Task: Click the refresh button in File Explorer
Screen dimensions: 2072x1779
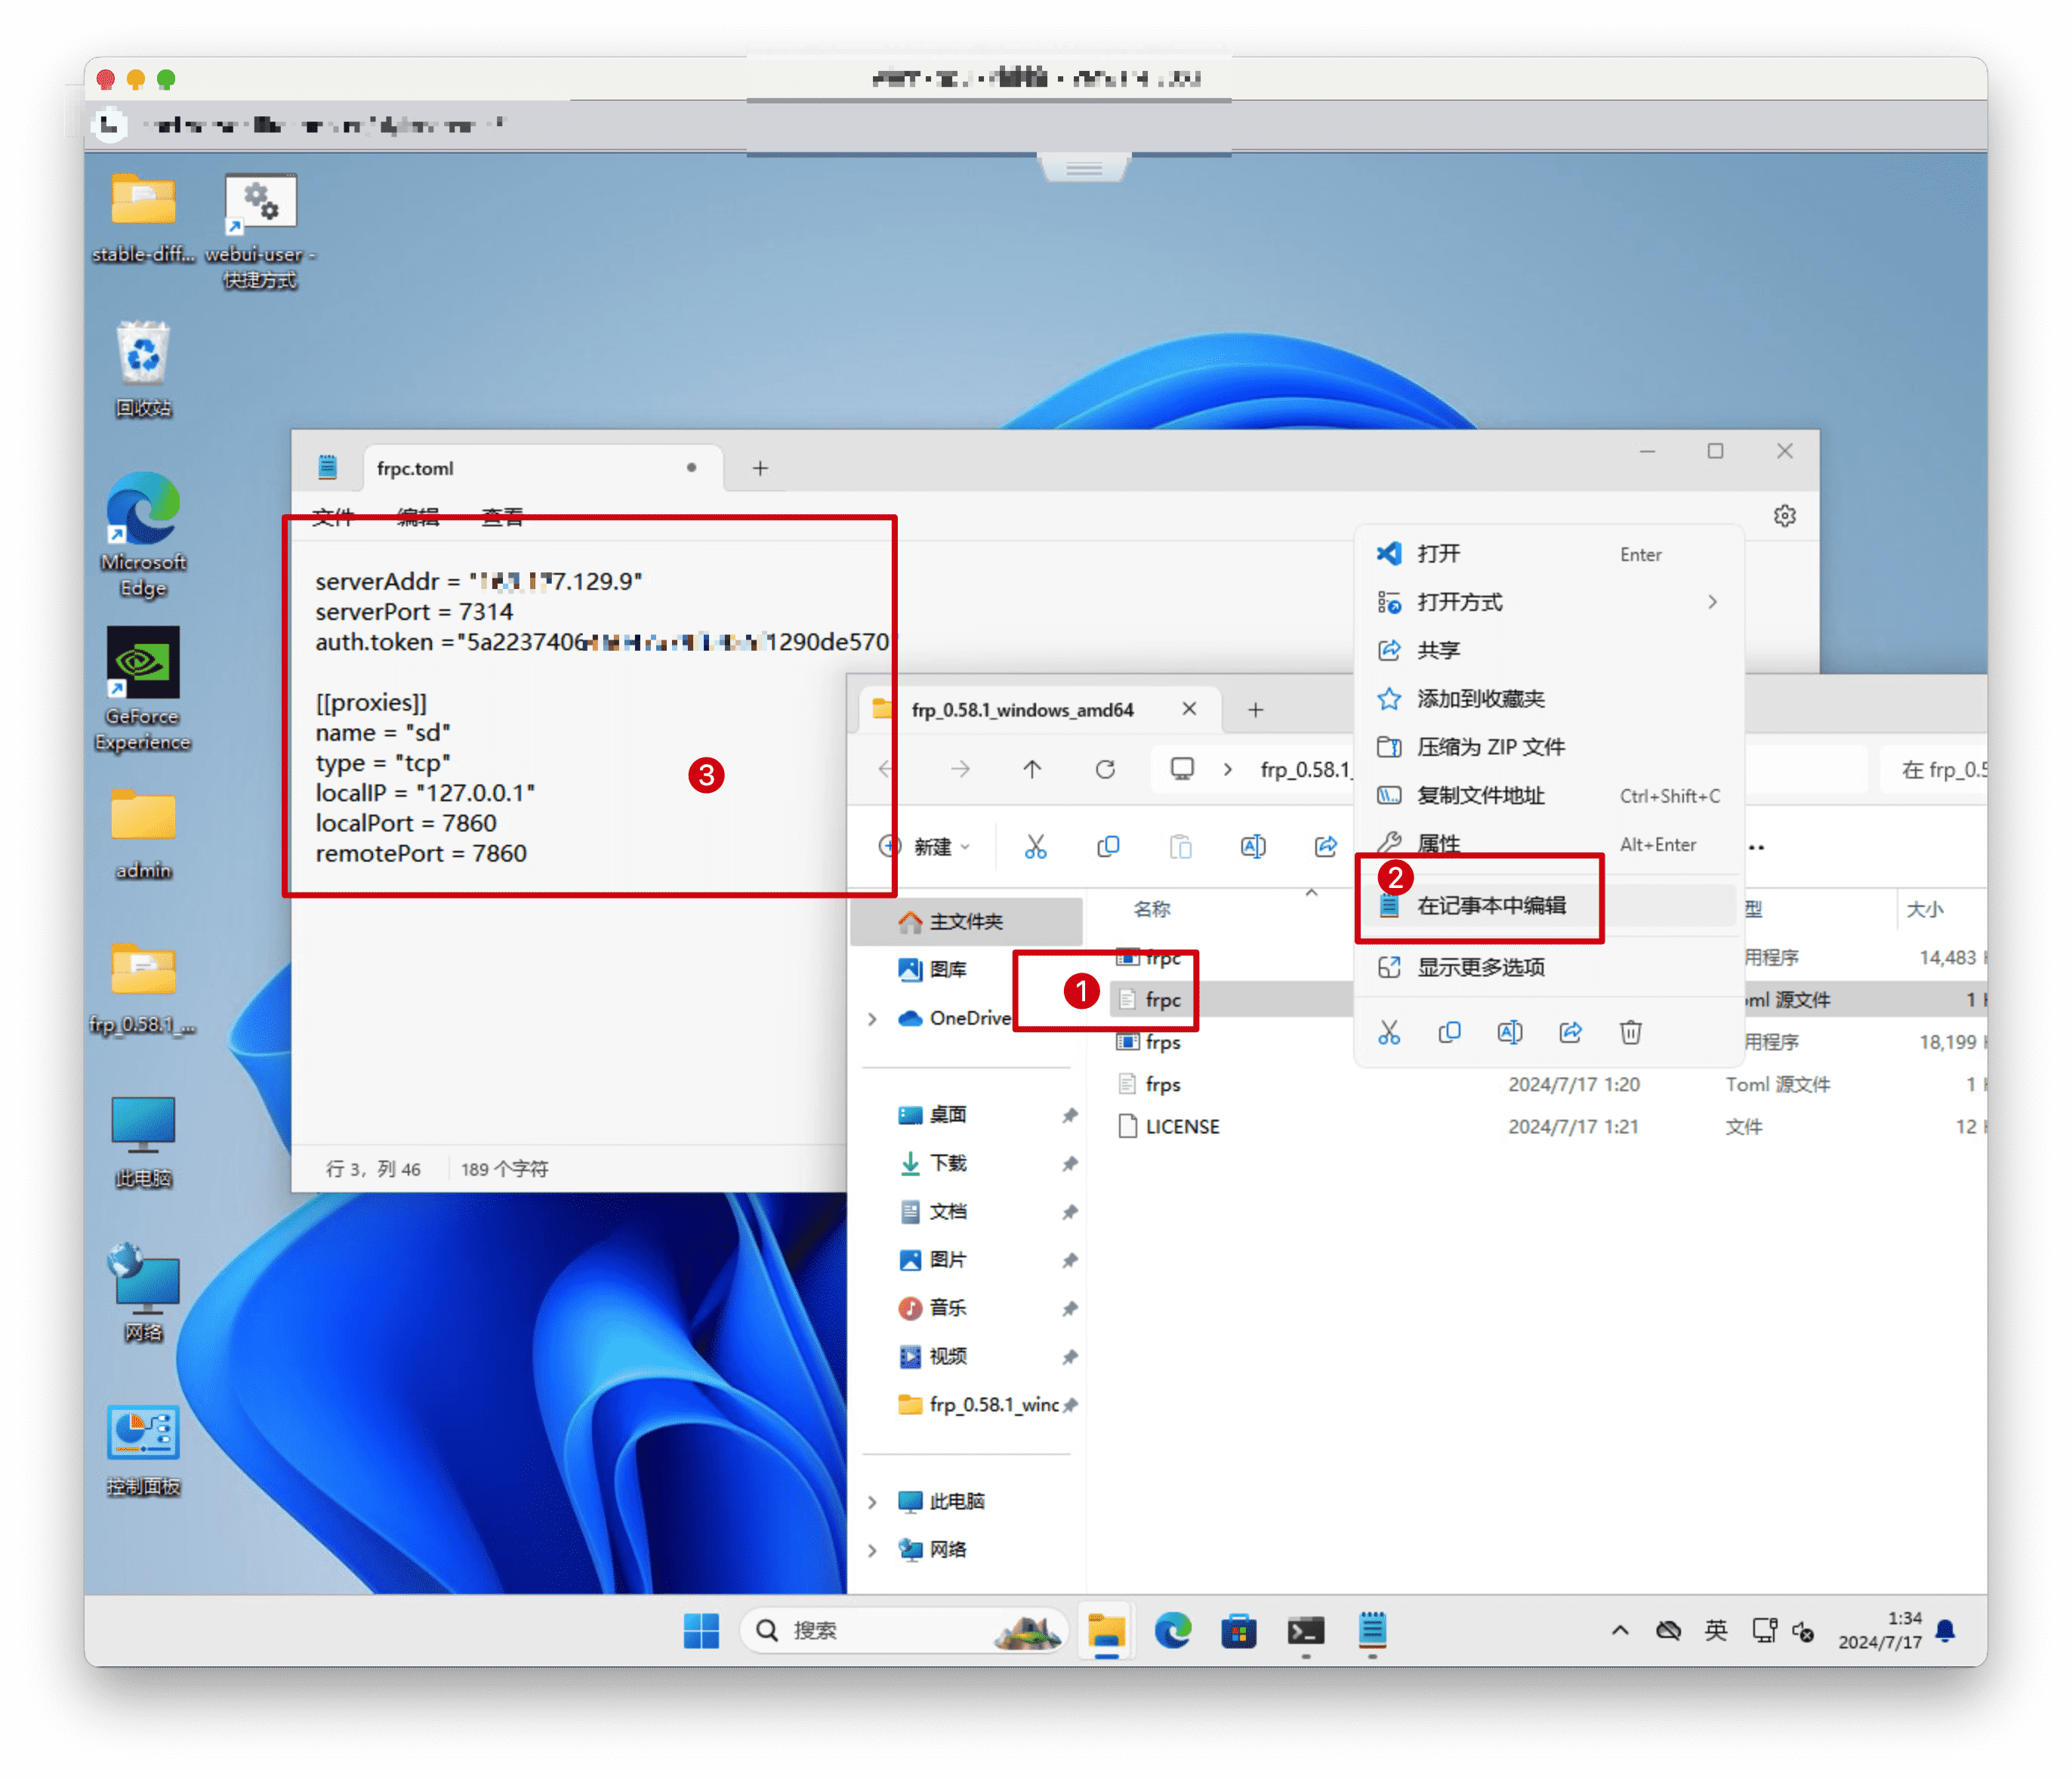Action: click(1105, 769)
